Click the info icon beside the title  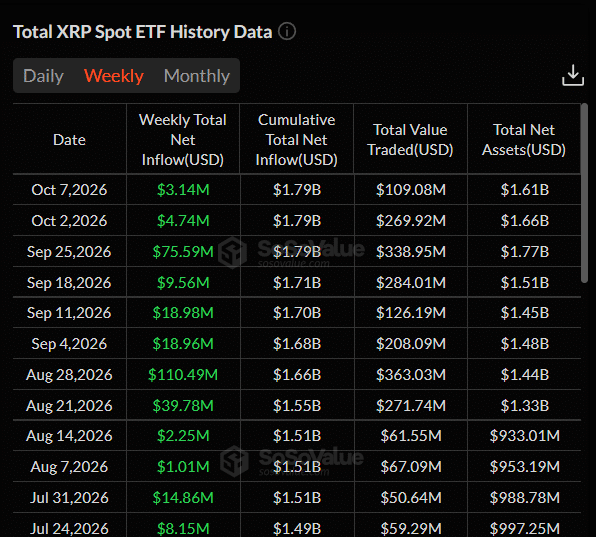coord(287,32)
